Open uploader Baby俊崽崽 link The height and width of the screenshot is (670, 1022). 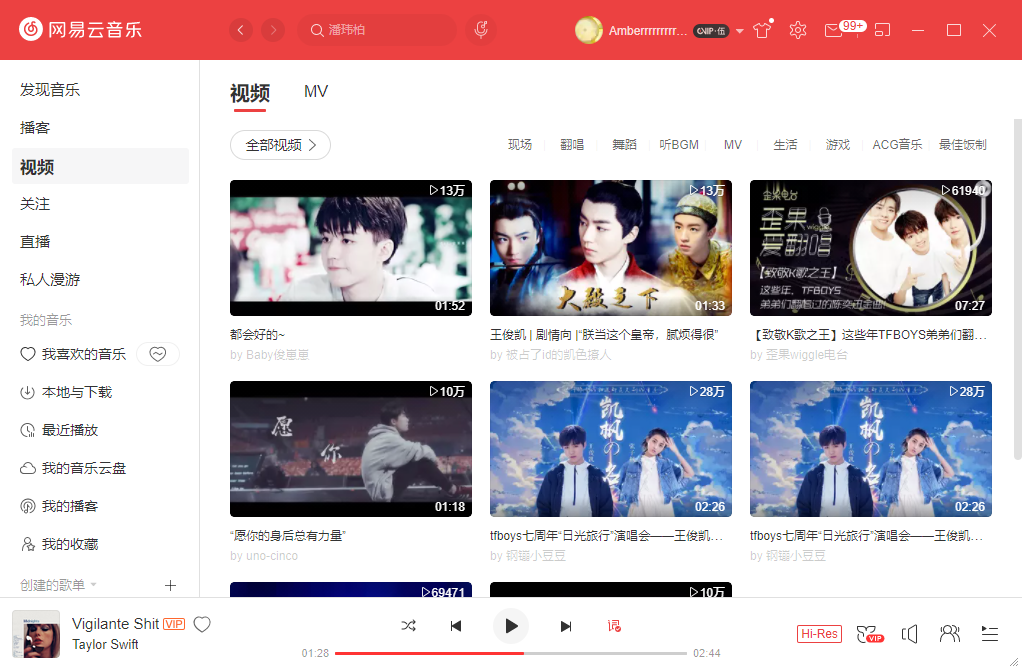277,355
